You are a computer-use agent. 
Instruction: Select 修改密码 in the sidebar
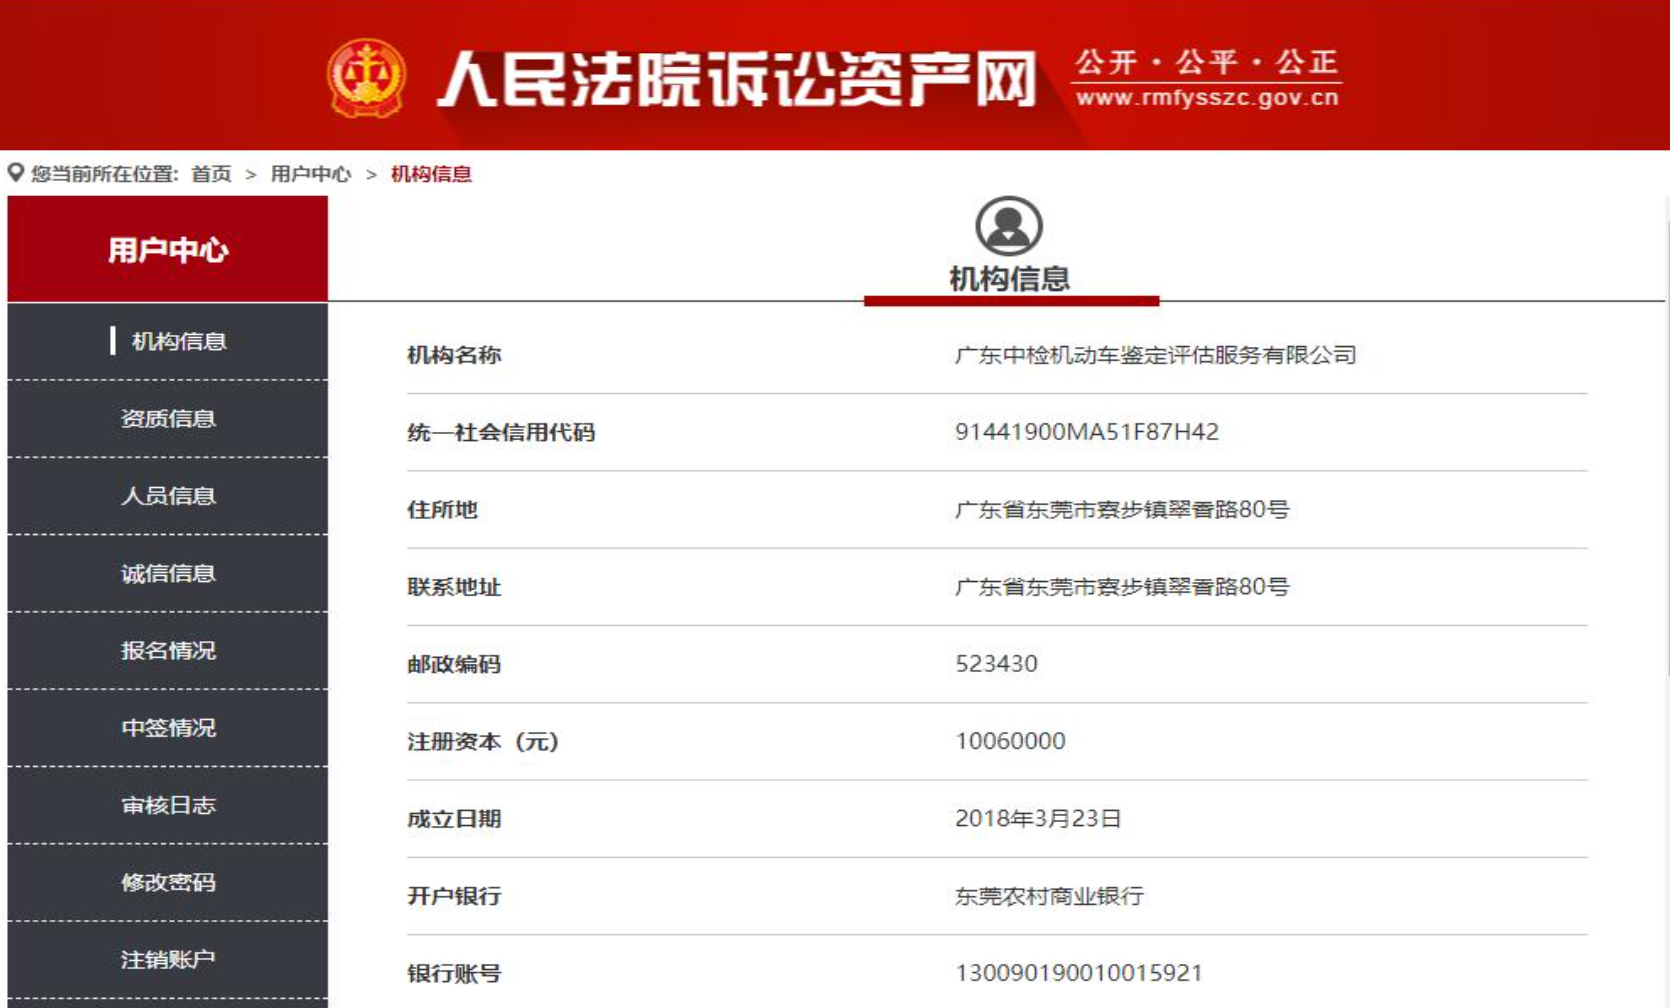[x=168, y=882]
